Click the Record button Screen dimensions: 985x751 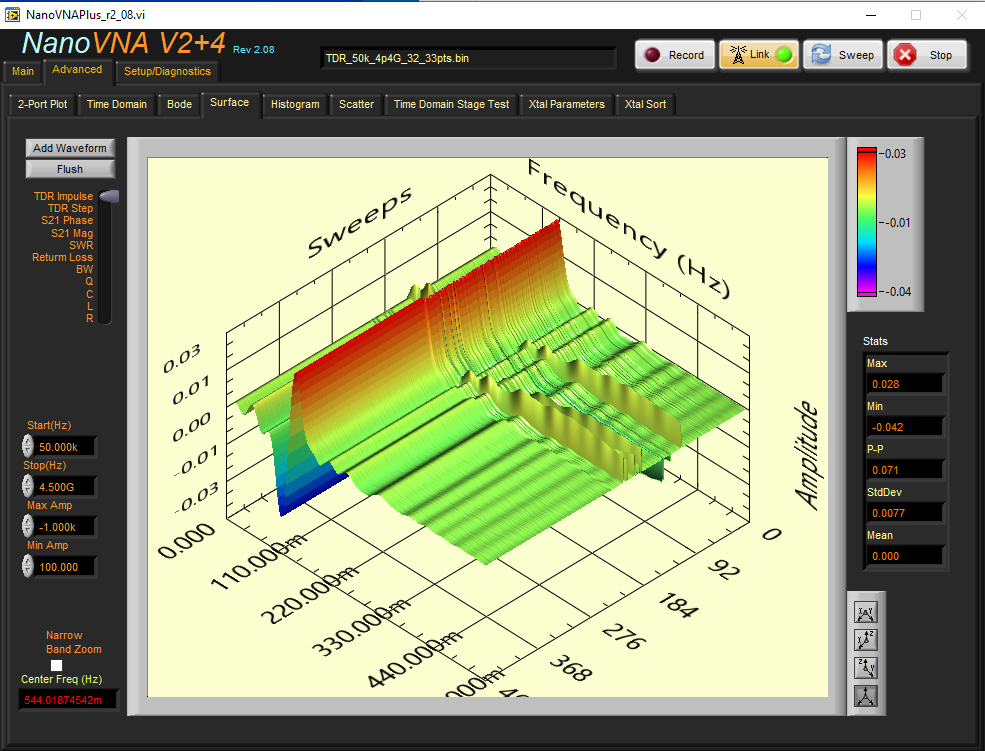point(675,55)
